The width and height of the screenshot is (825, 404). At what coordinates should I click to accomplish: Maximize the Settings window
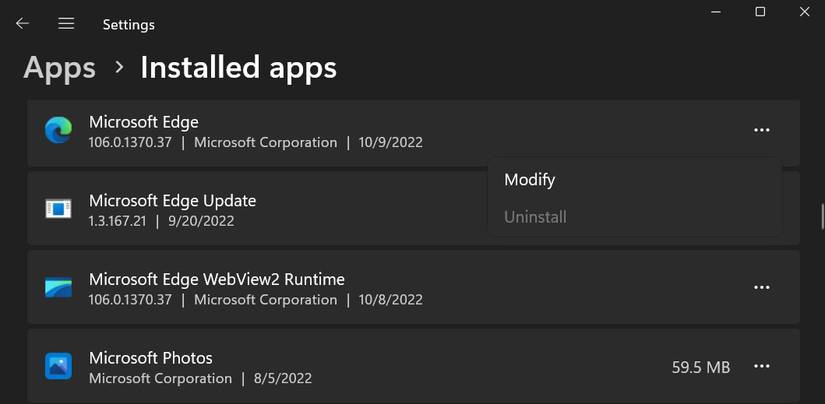click(760, 12)
